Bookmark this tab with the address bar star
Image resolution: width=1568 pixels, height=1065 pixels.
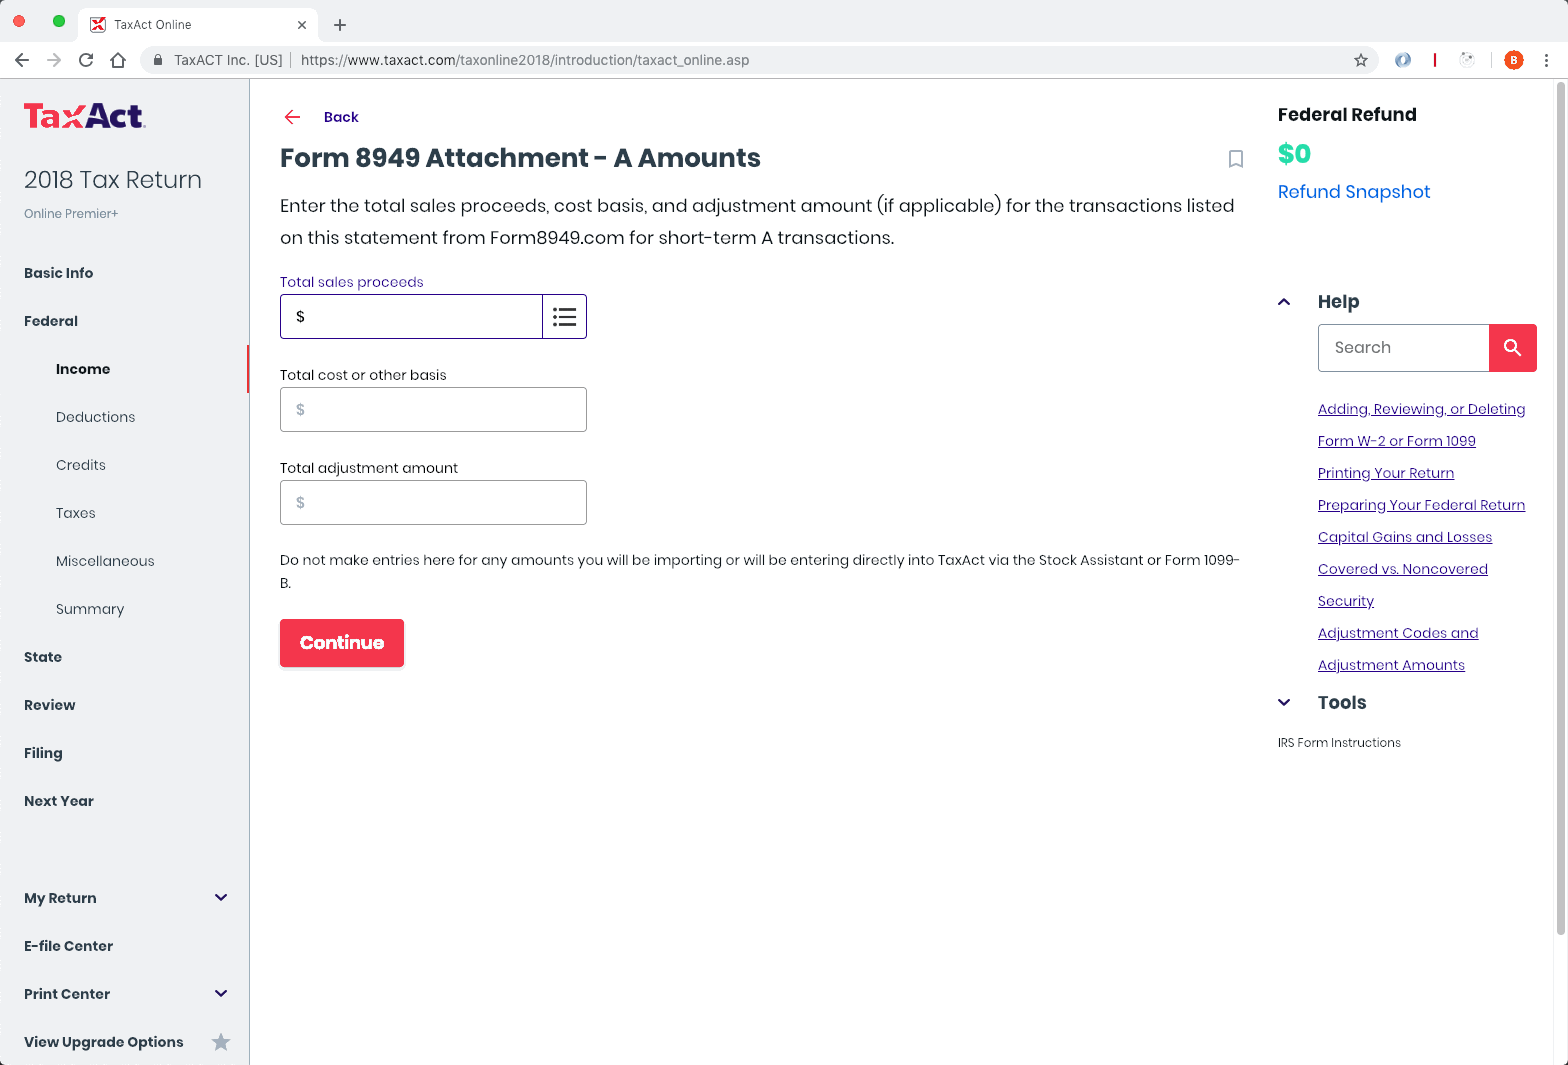click(x=1361, y=60)
